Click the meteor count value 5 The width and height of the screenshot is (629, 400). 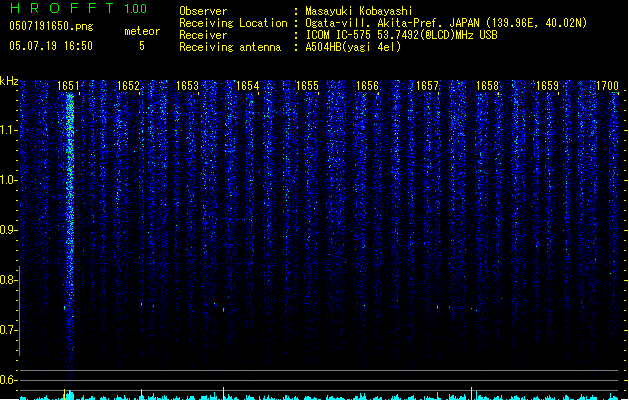[x=142, y=46]
